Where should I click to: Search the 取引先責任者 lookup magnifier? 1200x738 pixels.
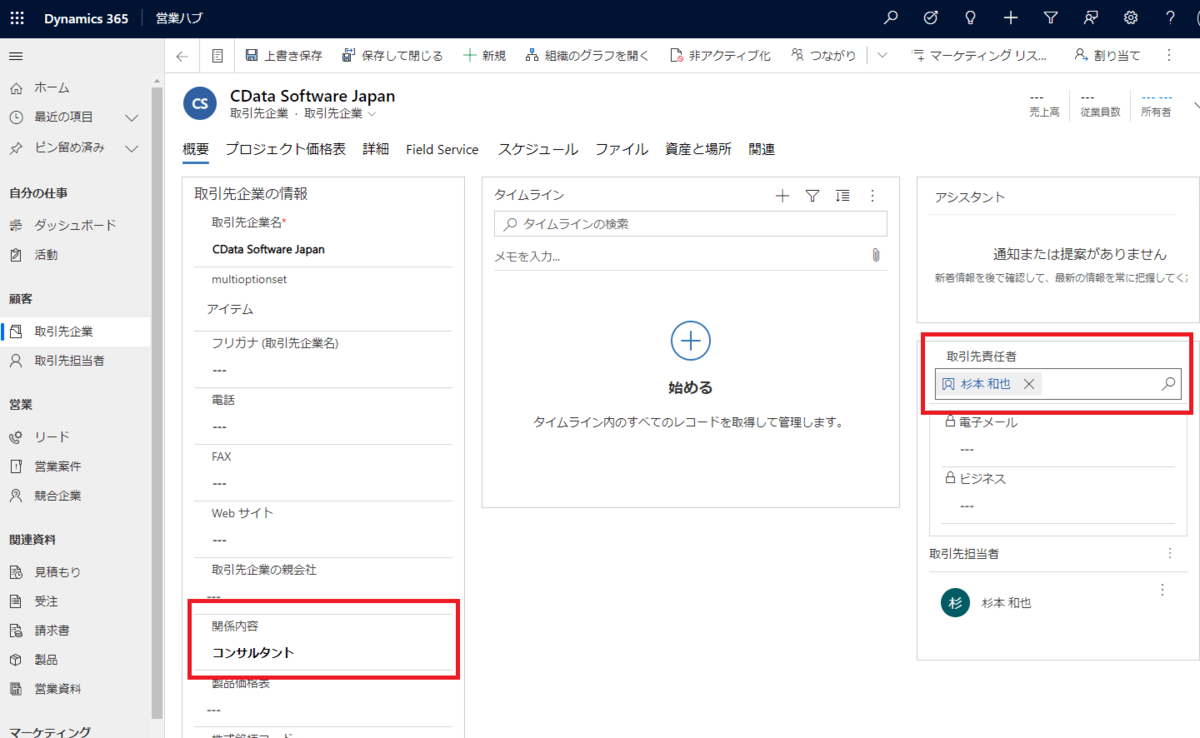click(1168, 384)
